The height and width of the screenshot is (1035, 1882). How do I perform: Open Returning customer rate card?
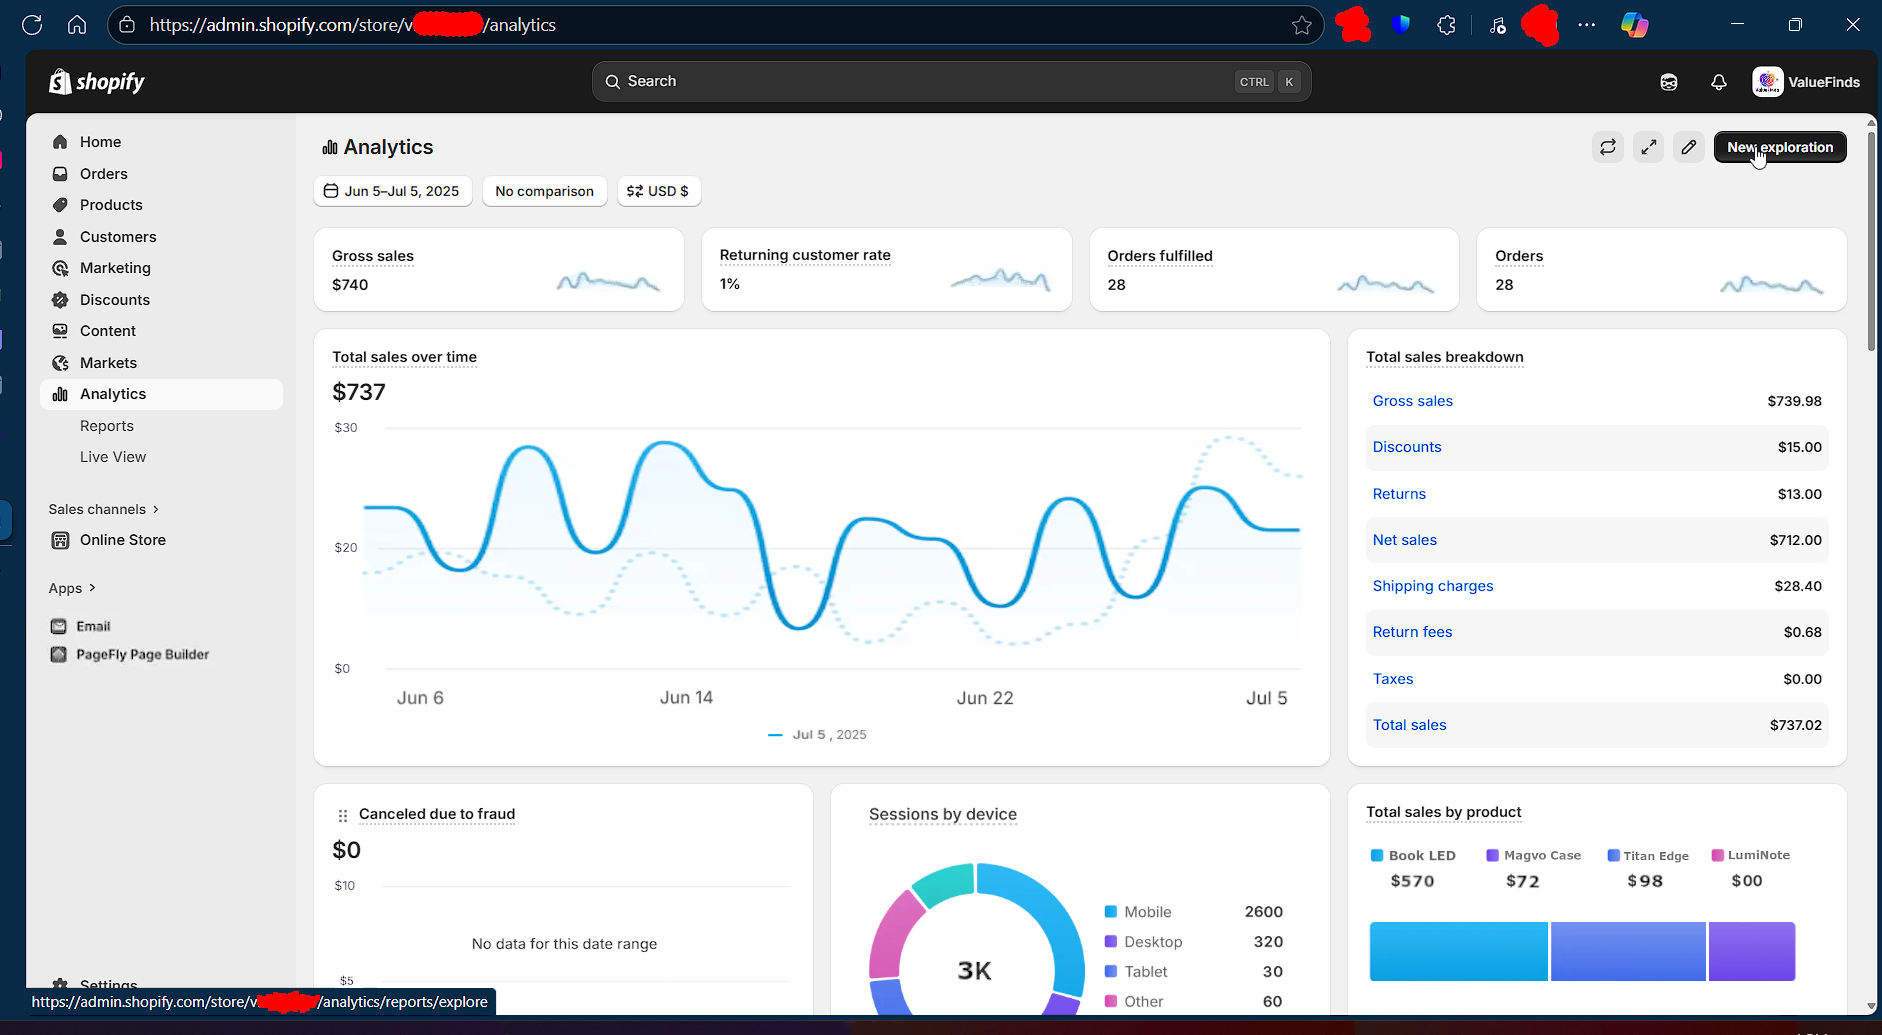coord(886,270)
